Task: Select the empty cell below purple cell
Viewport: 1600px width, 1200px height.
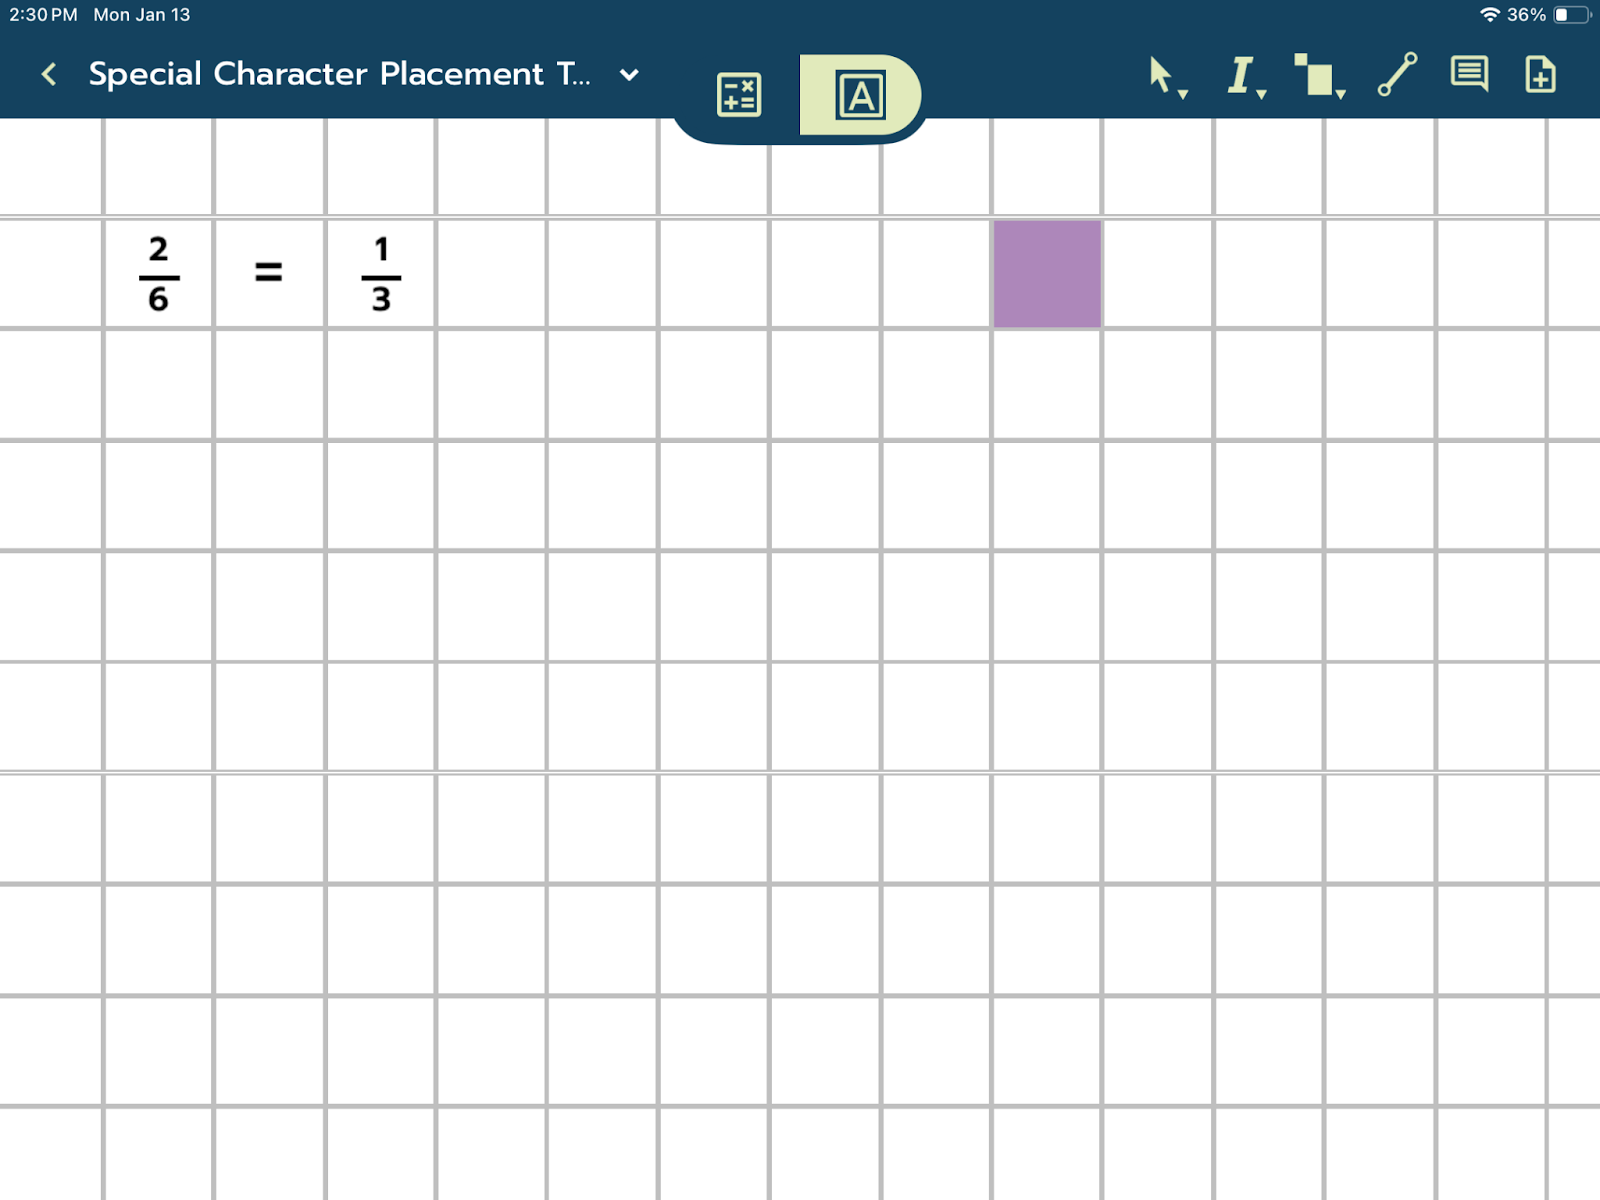Action: tap(1047, 384)
